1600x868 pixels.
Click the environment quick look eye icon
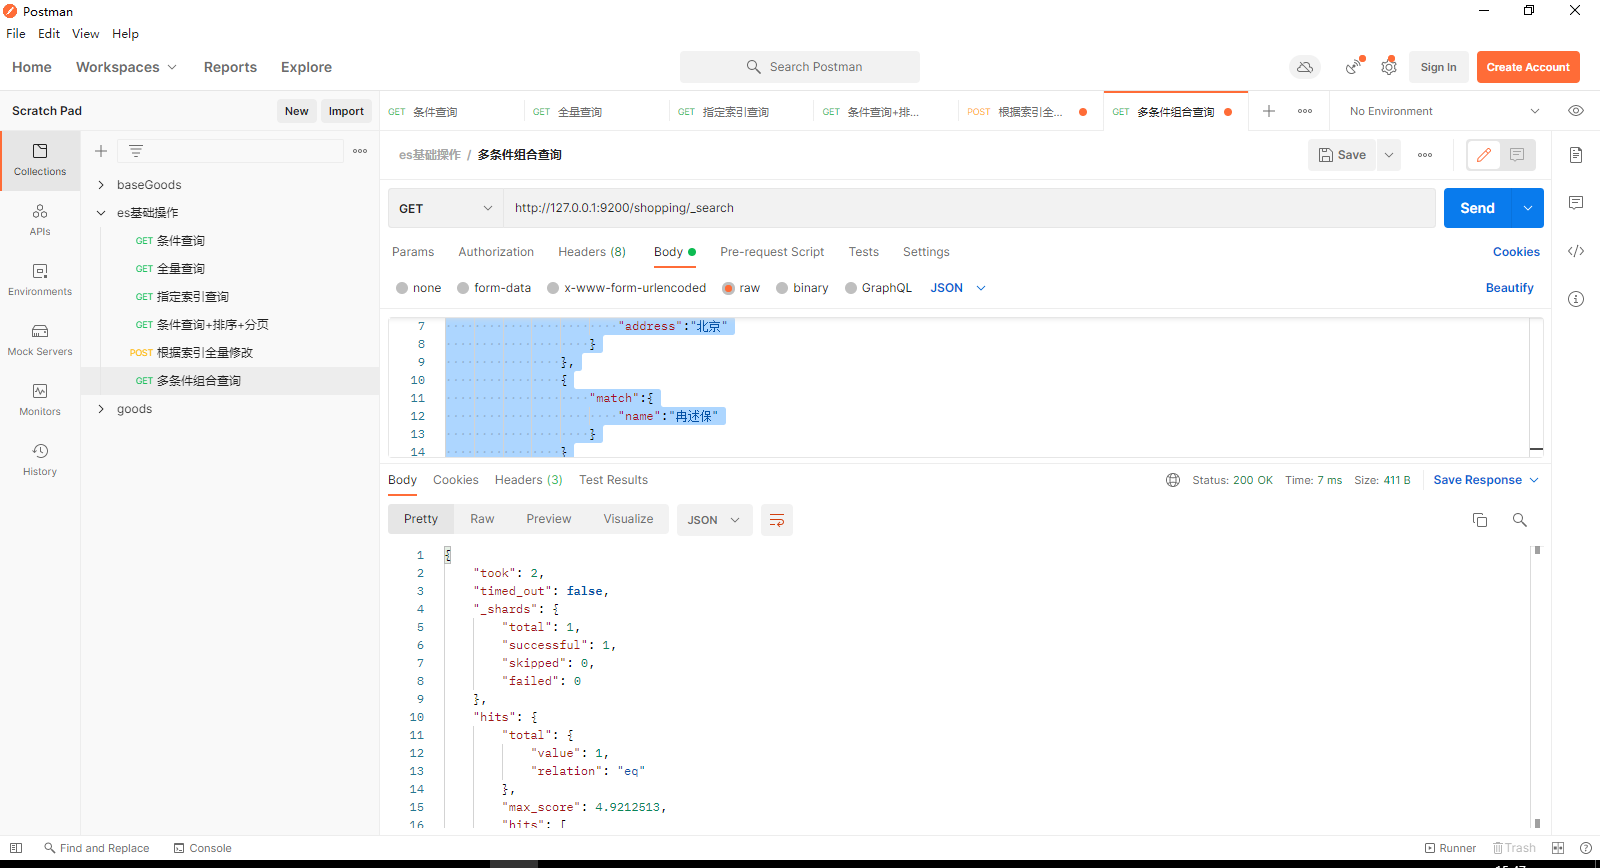pos(1576,111)
